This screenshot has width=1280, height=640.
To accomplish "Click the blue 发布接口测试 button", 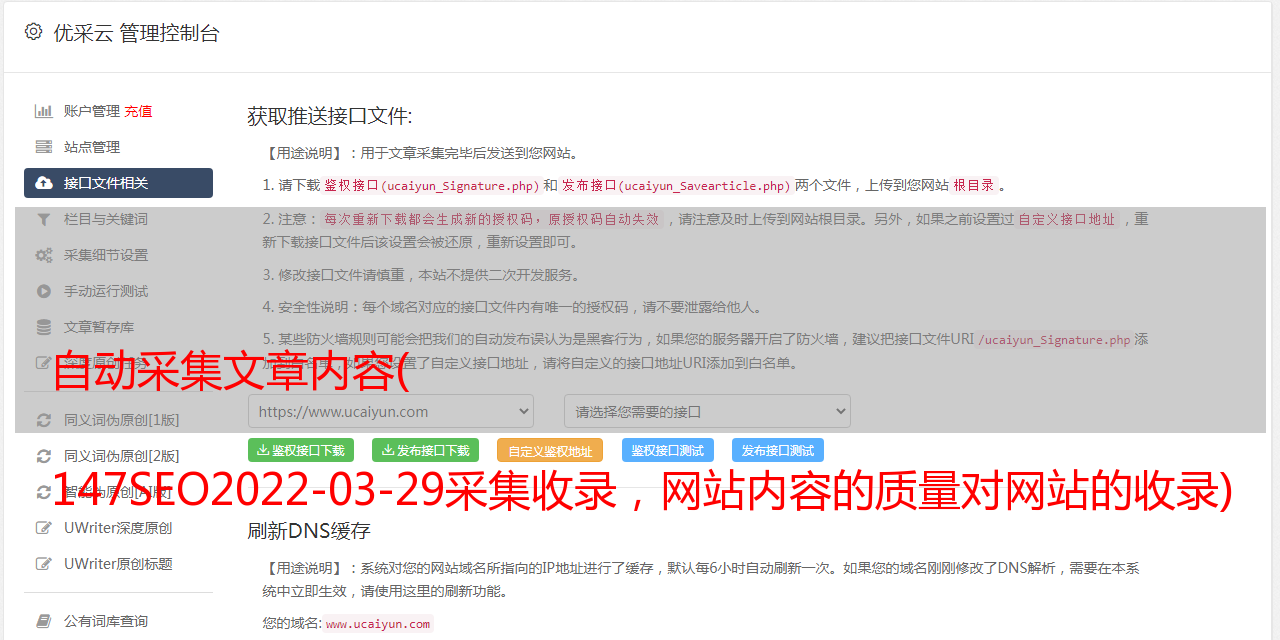I will (778, 450).
